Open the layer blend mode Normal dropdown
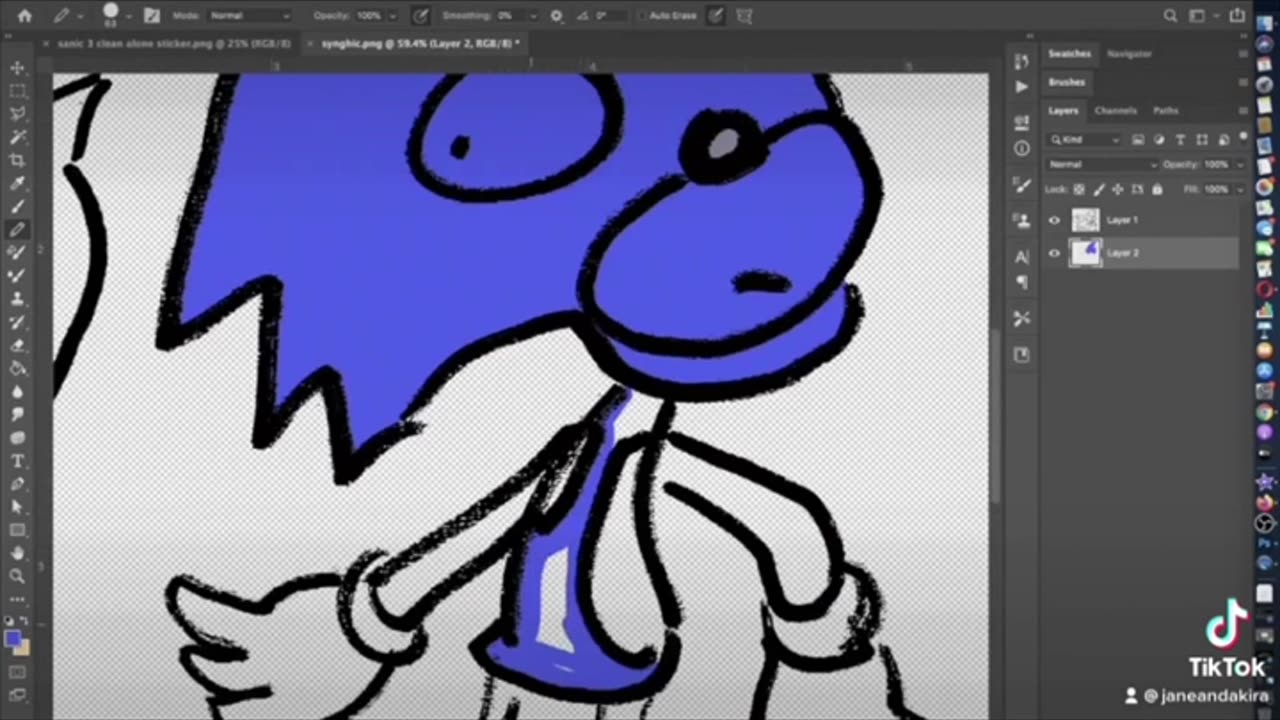Viewport: 1280px width, 720px height. [x=1102, y=164]
